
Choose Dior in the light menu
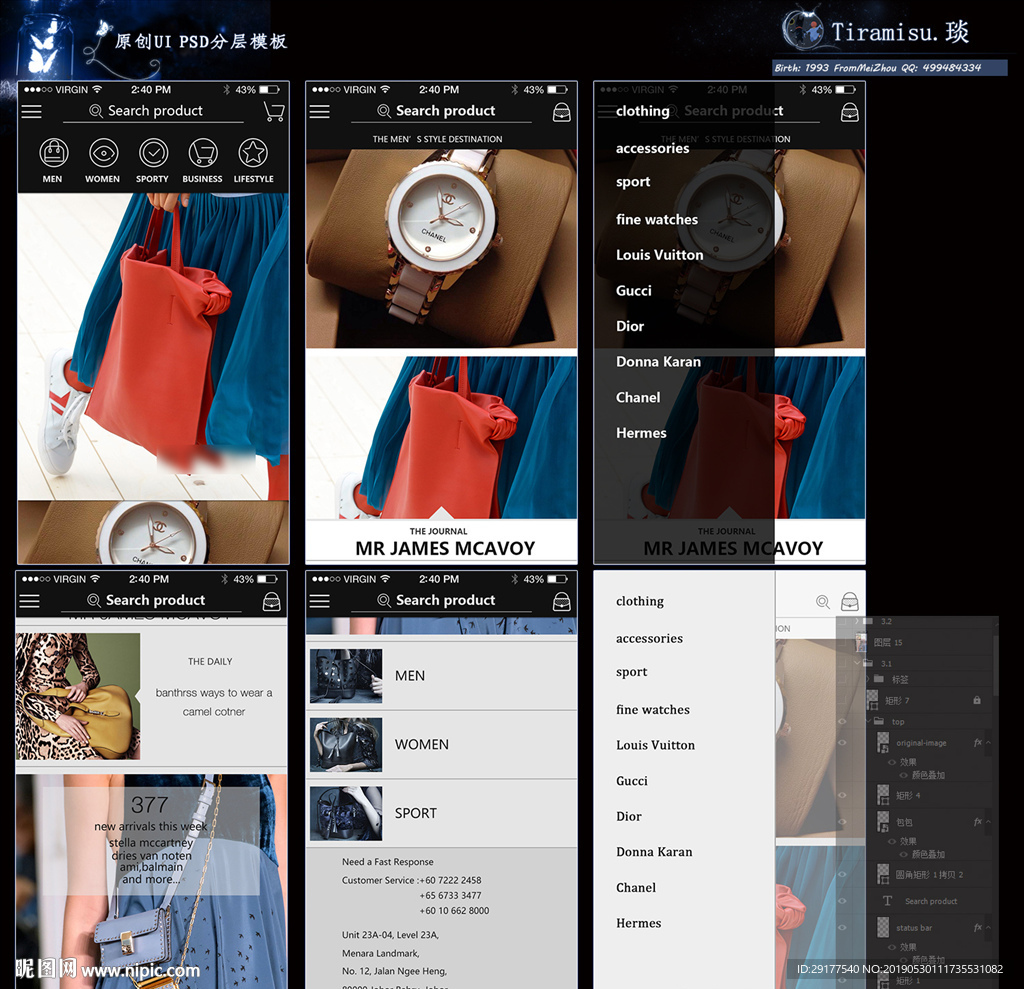[628, 817]
